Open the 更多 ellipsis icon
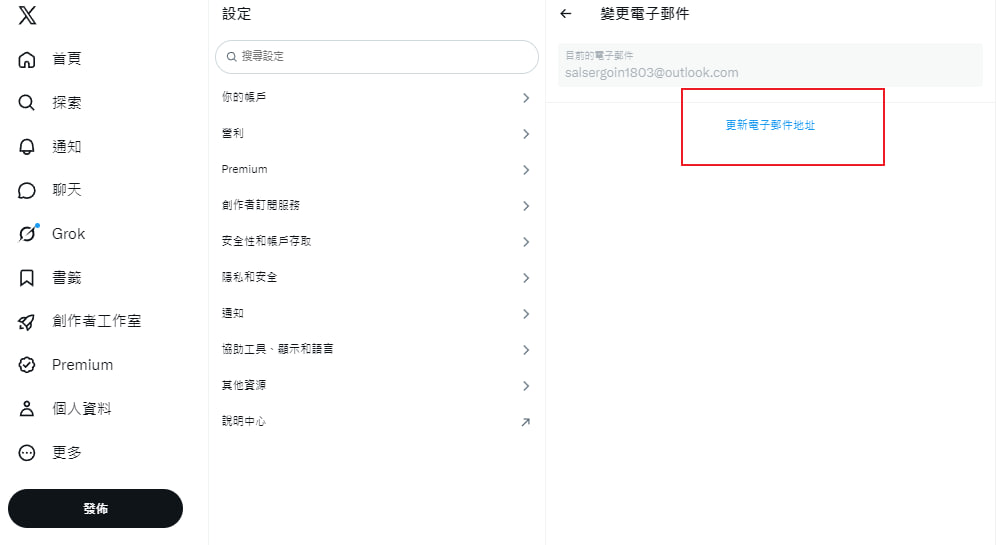 [27, 453]
